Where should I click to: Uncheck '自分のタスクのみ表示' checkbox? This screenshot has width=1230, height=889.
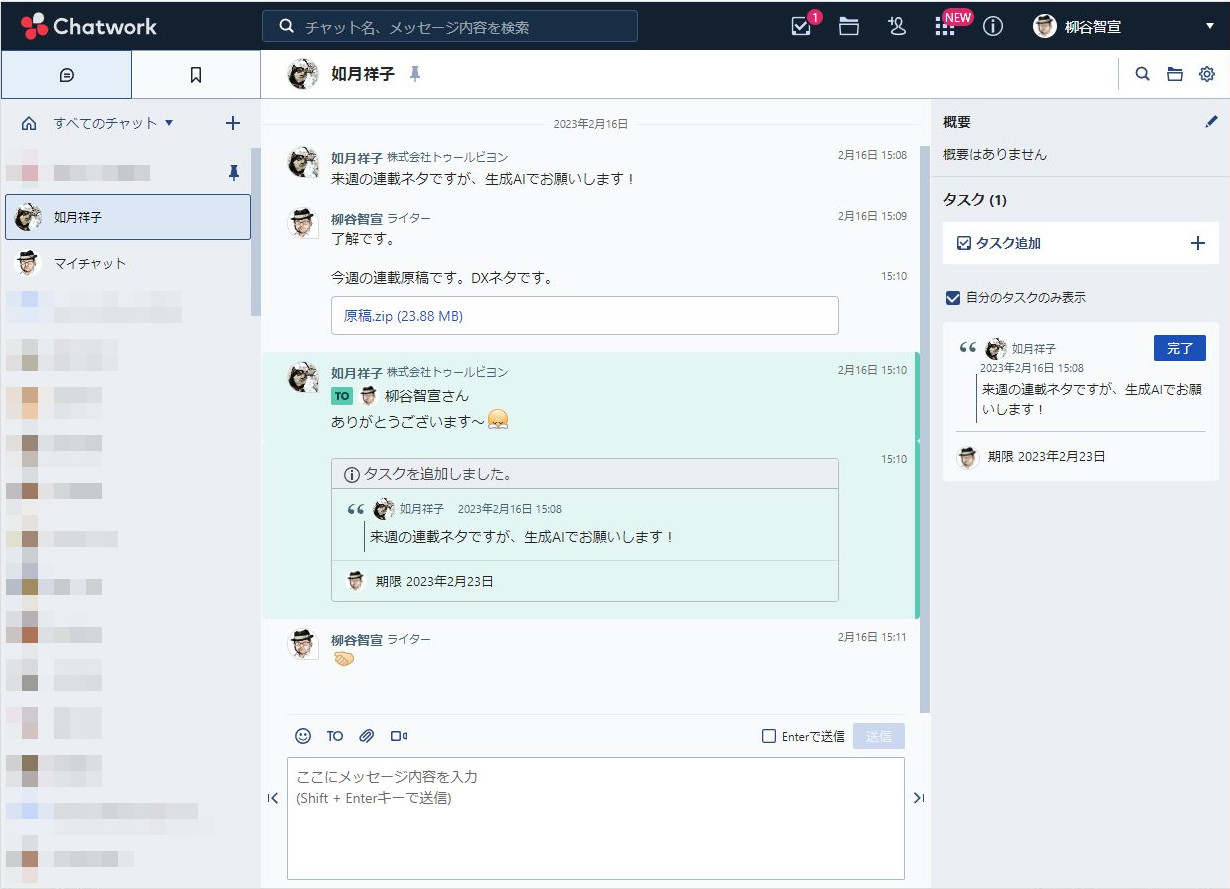pos(953,298)
